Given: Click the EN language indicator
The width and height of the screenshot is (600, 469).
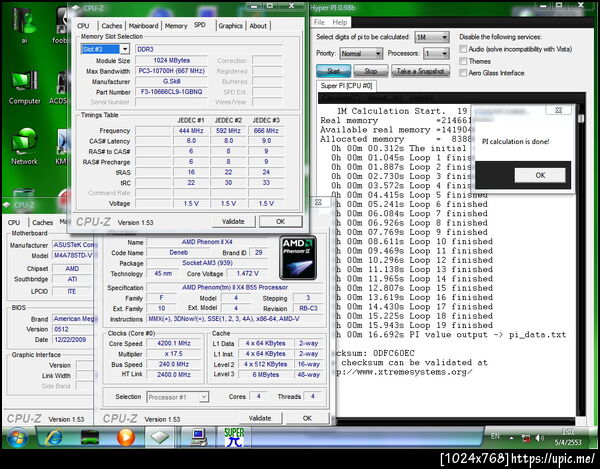Looking at the screenshot, I should coord(495,436).
